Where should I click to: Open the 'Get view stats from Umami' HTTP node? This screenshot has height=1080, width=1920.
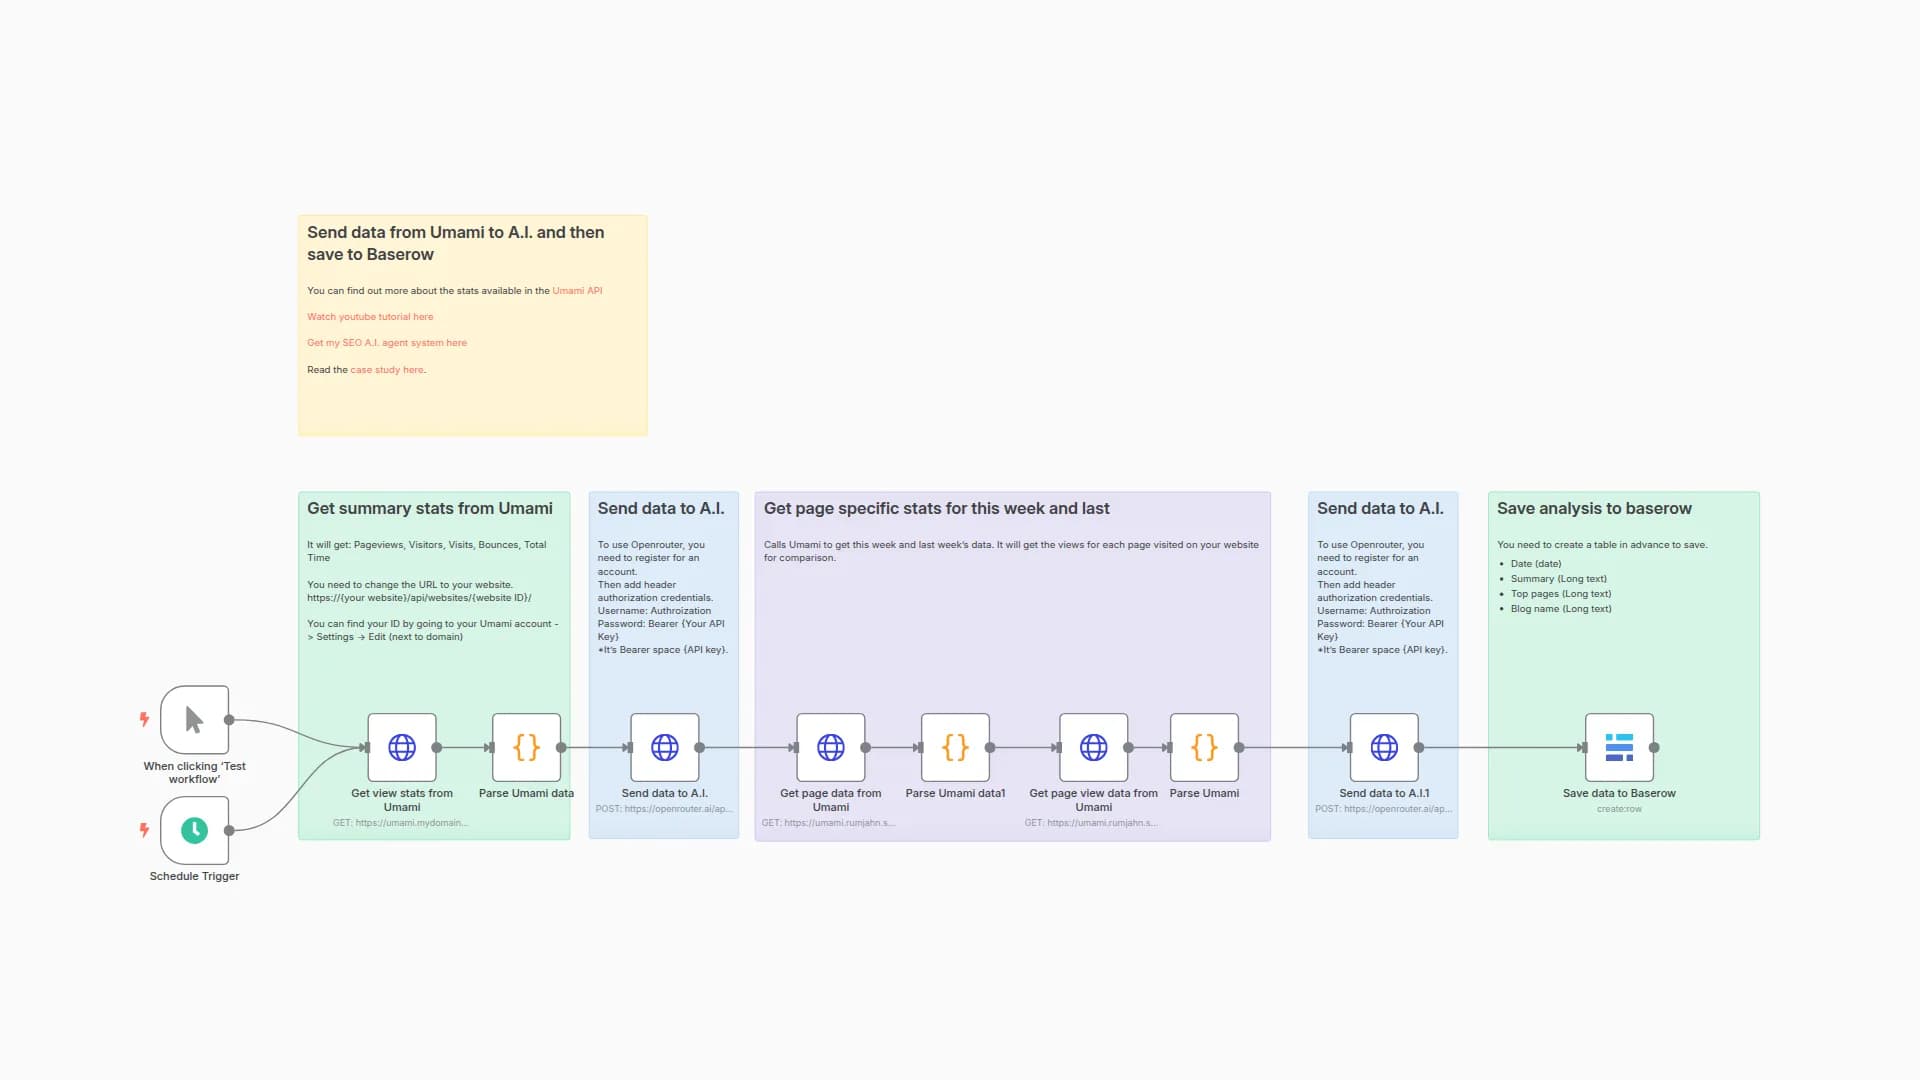point(402,747)
